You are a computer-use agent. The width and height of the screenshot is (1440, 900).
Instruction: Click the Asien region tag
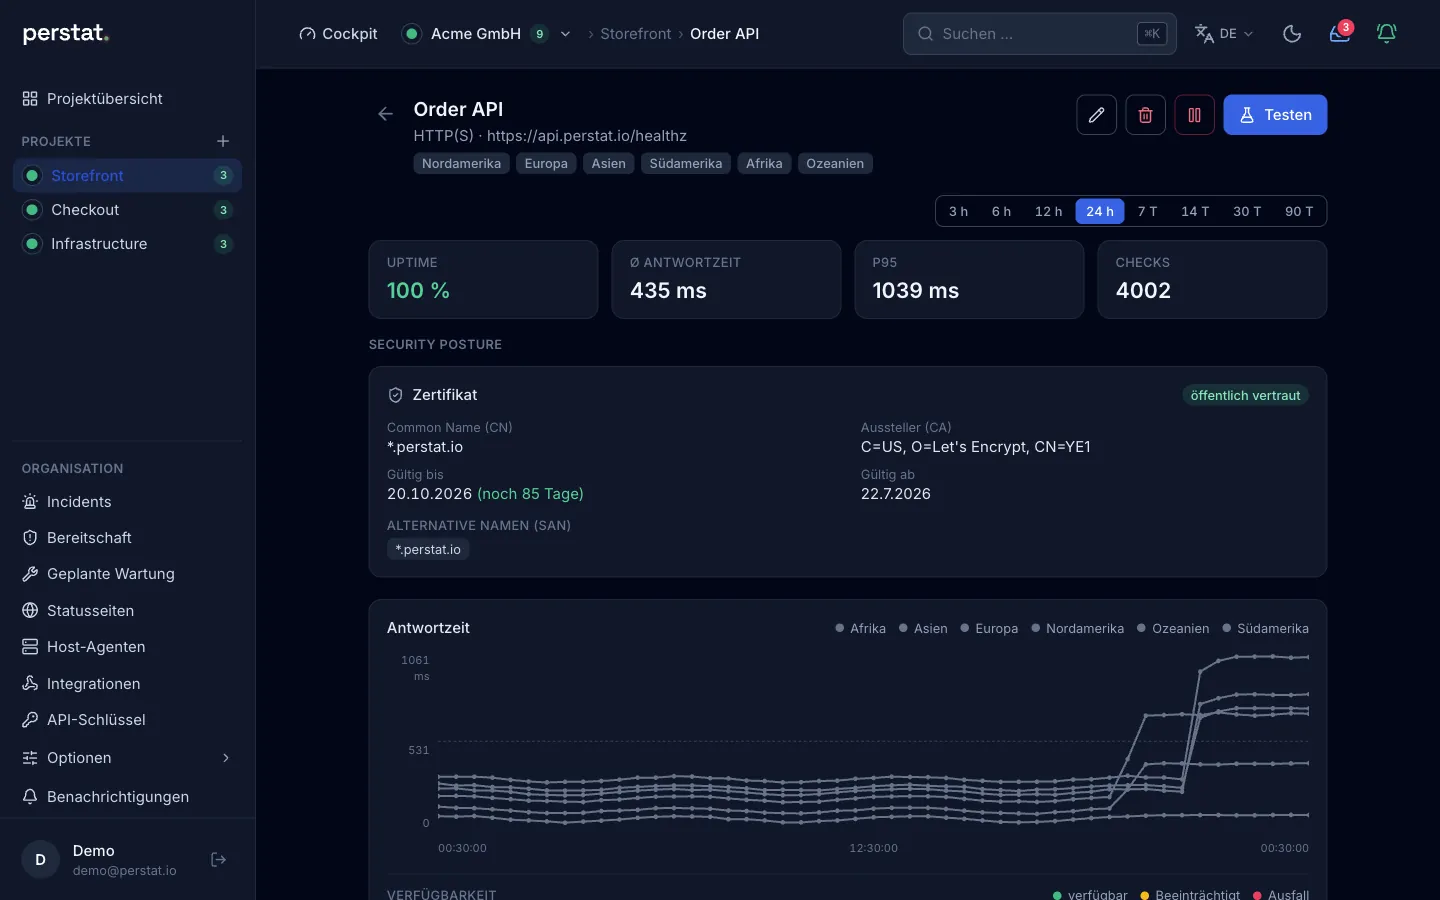[608, 164]
